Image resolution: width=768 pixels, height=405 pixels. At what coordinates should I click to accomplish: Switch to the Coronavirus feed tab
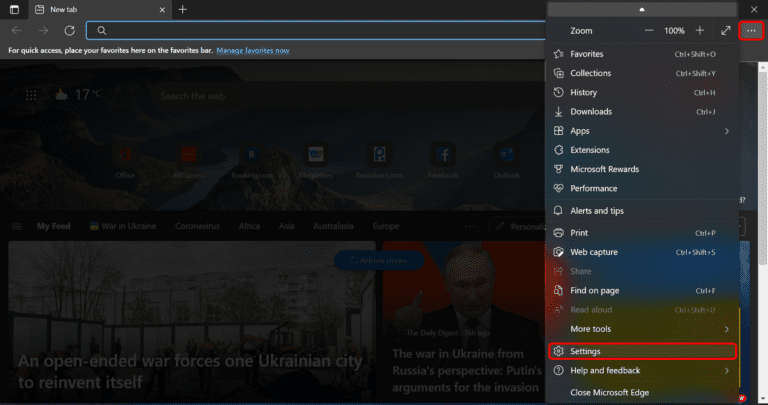coord(197,226)
